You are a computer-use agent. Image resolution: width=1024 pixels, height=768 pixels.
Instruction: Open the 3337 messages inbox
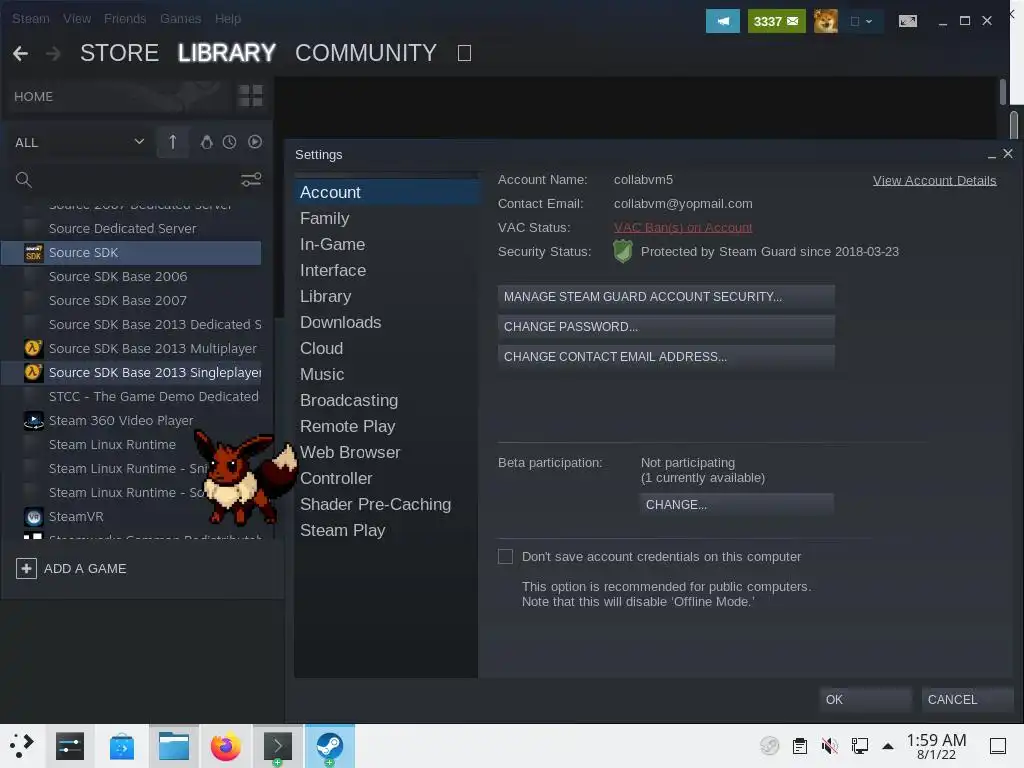click(776, 22)
